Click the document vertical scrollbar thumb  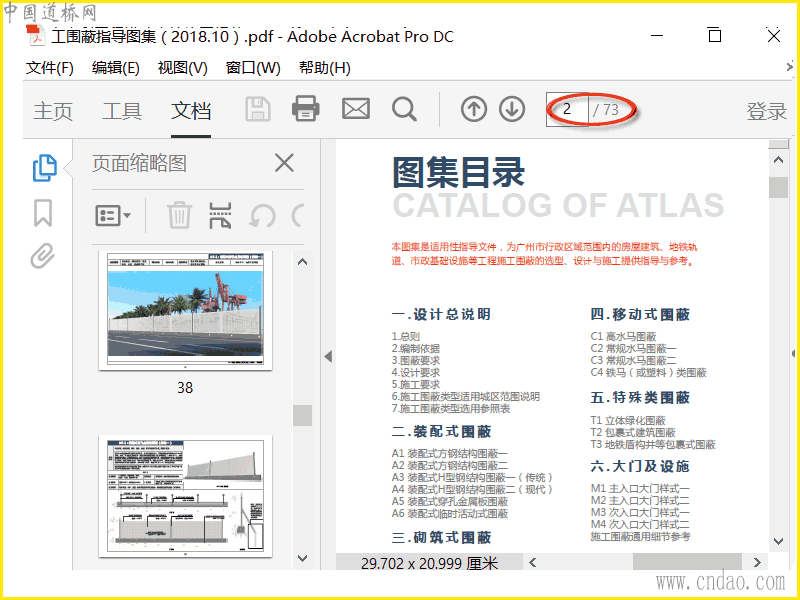(x=778, y=187)
